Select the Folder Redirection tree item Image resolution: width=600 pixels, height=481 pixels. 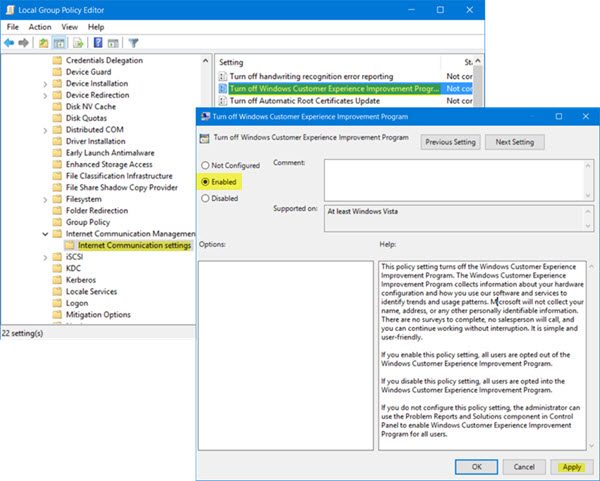[x=97, y=210]
